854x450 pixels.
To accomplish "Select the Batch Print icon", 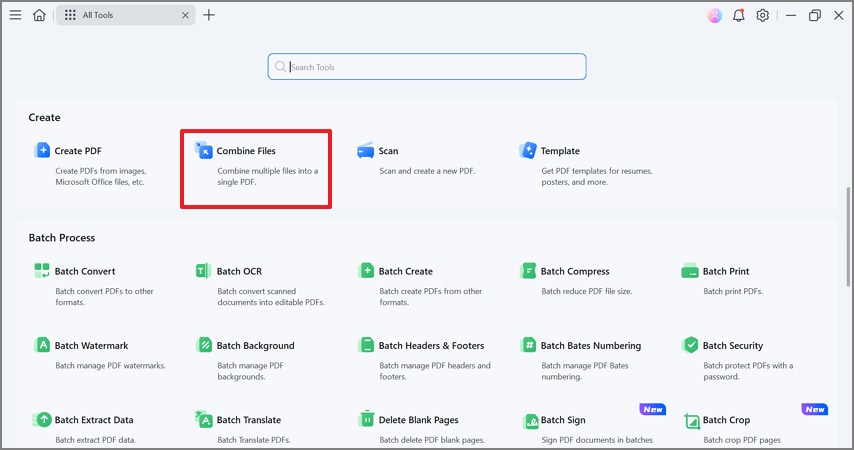I will coord(690,270).
